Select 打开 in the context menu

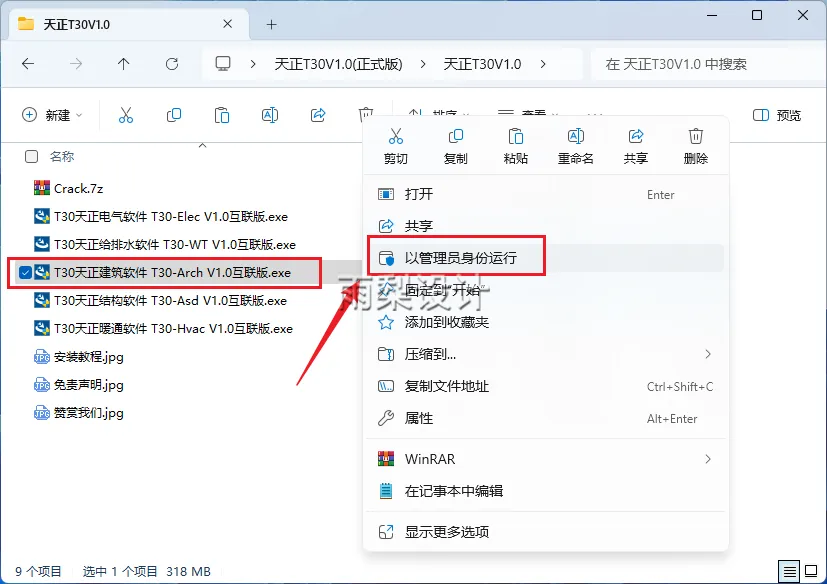tap(545, 194)
